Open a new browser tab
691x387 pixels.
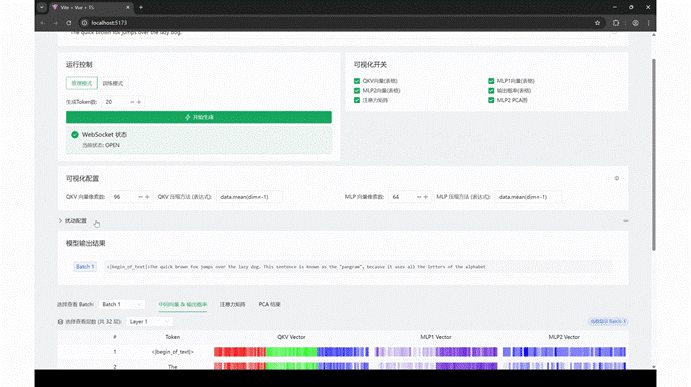[x=141, y=7]
